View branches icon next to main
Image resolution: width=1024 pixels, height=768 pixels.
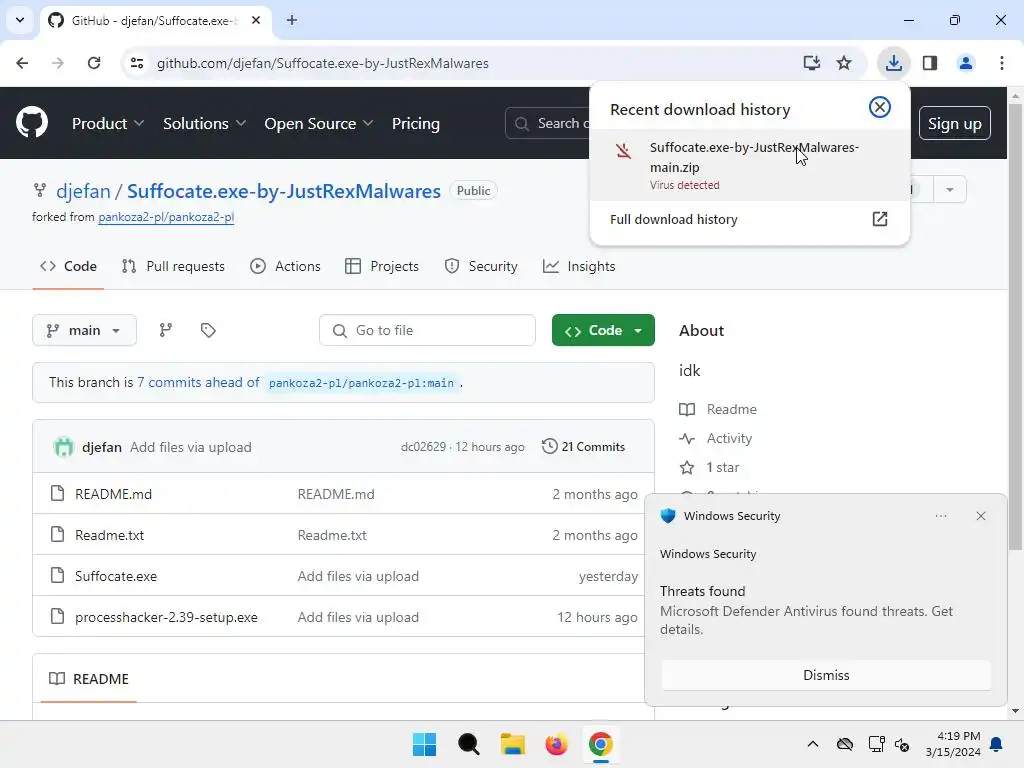coord(166,330)
